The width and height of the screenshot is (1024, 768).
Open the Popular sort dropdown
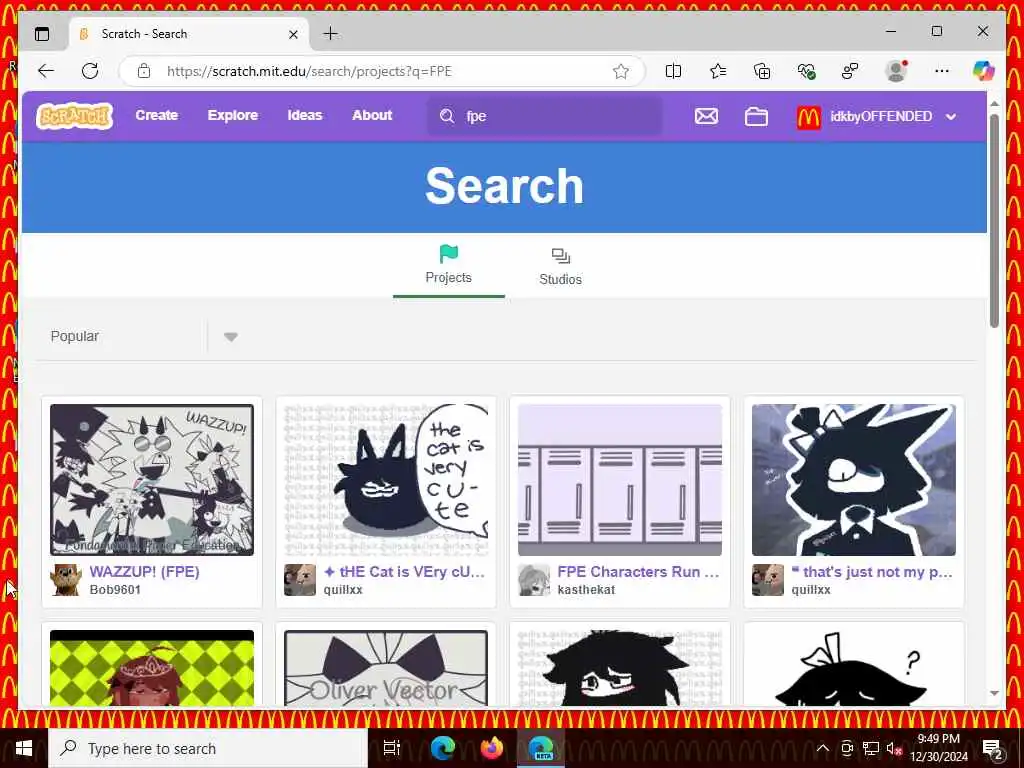[x=144, y=336]
